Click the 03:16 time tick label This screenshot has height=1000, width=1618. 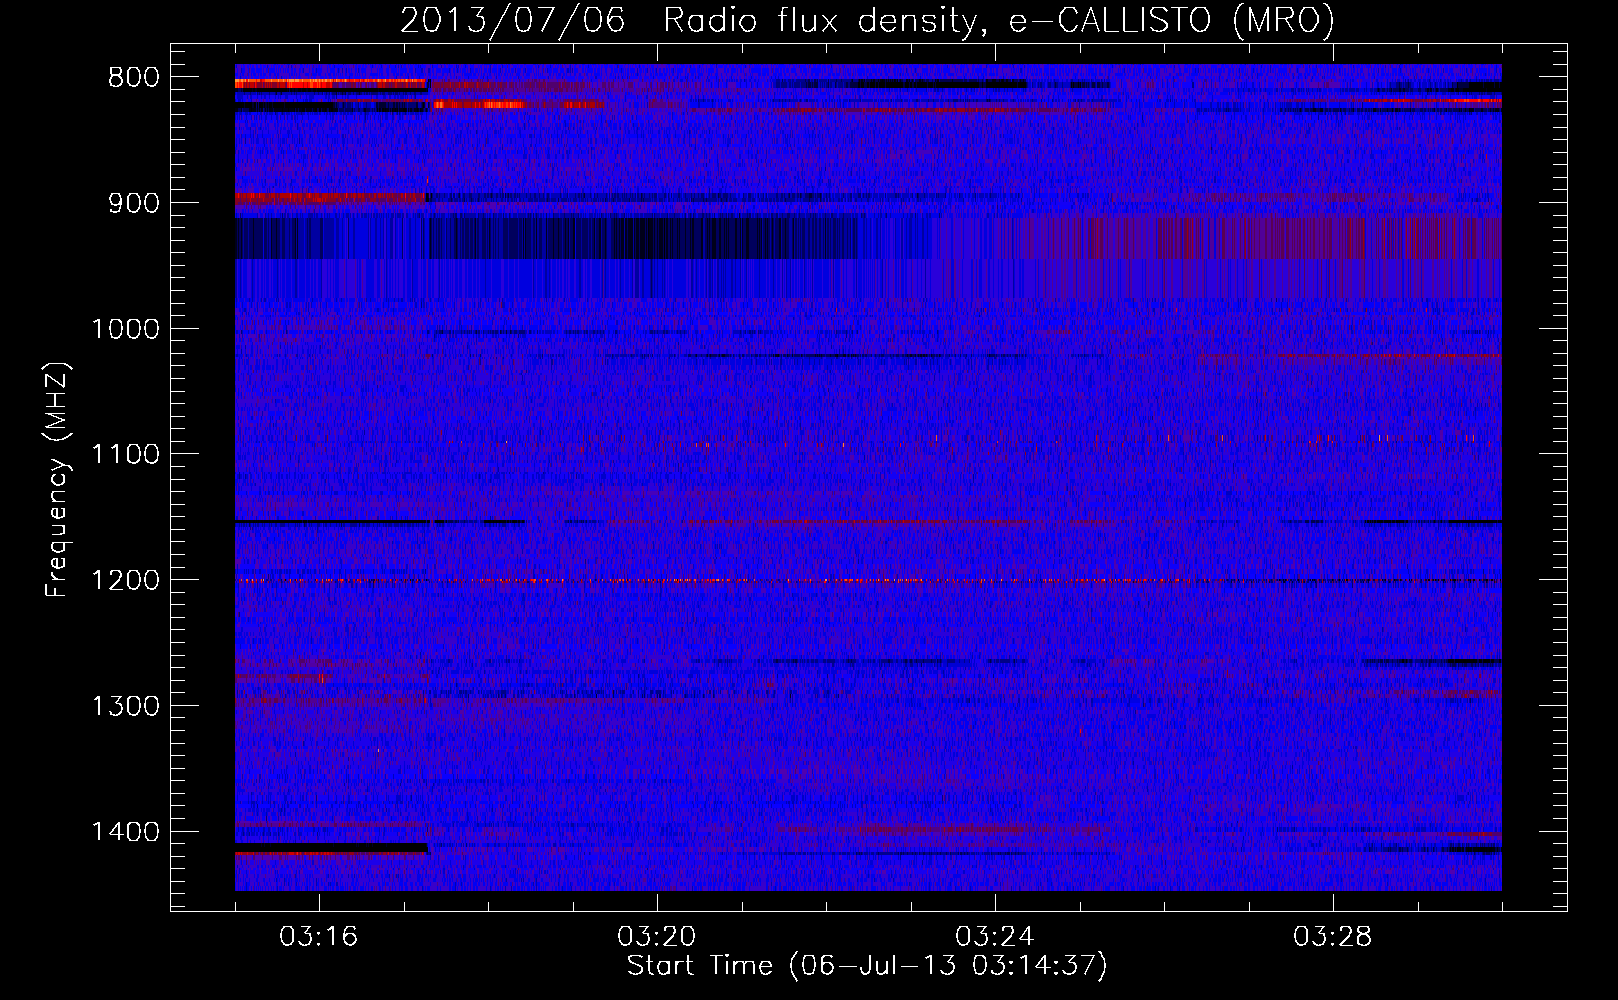tap(319, 937)
